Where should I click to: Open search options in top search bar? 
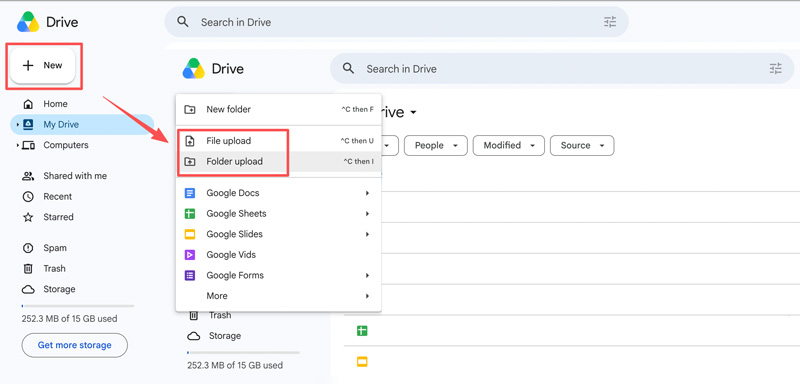click(x=610, y=22)
